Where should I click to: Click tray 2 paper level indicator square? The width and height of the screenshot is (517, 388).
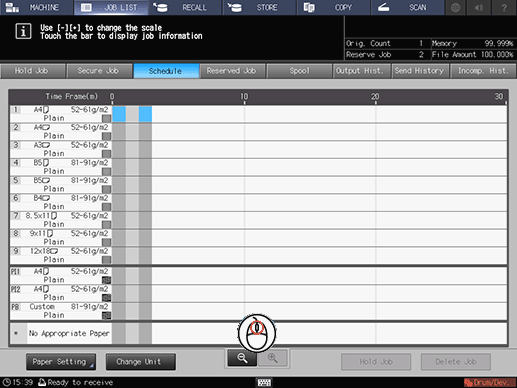(106, 136)
